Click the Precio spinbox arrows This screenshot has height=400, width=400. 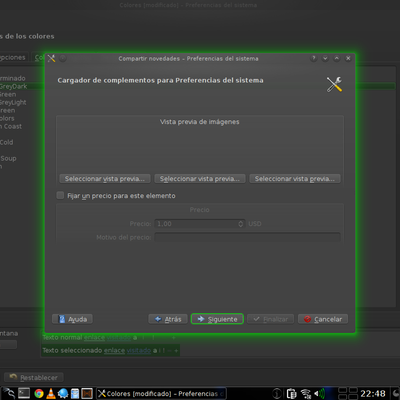241,224
